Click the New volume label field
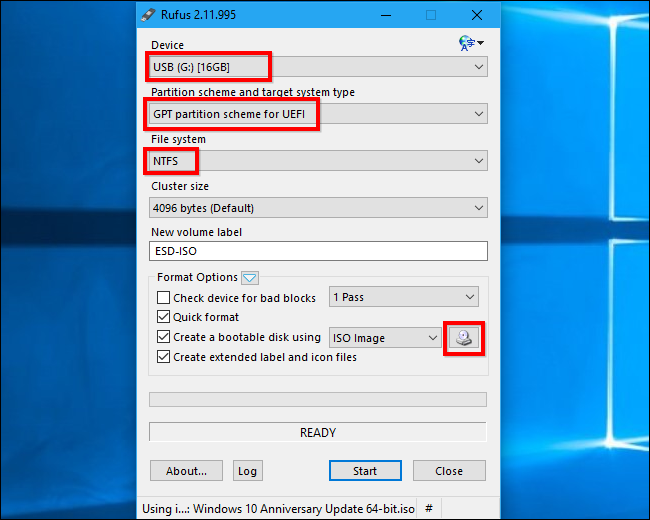 pos(318,252)
